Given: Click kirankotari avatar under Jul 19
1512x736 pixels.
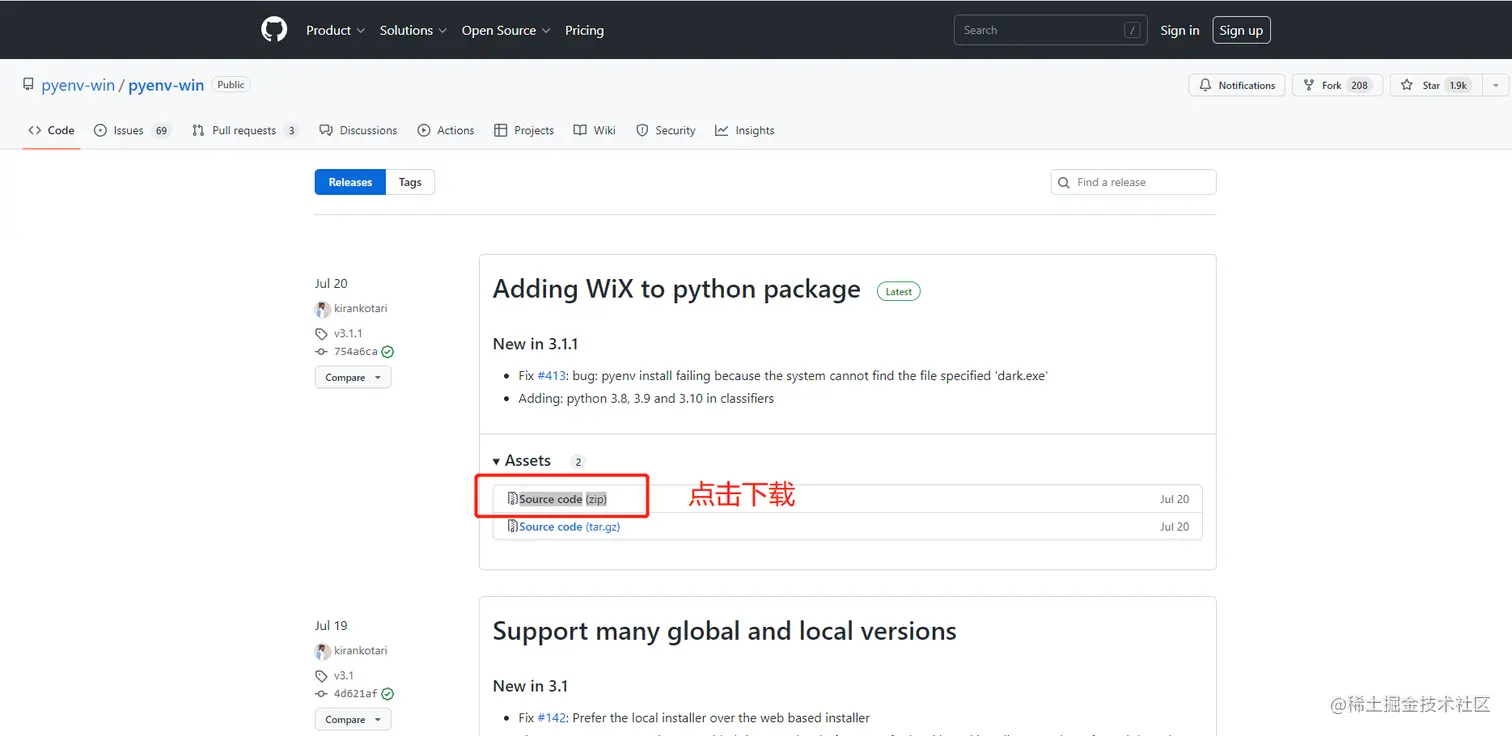Looking at the screenshot, I should coord(323,651).
